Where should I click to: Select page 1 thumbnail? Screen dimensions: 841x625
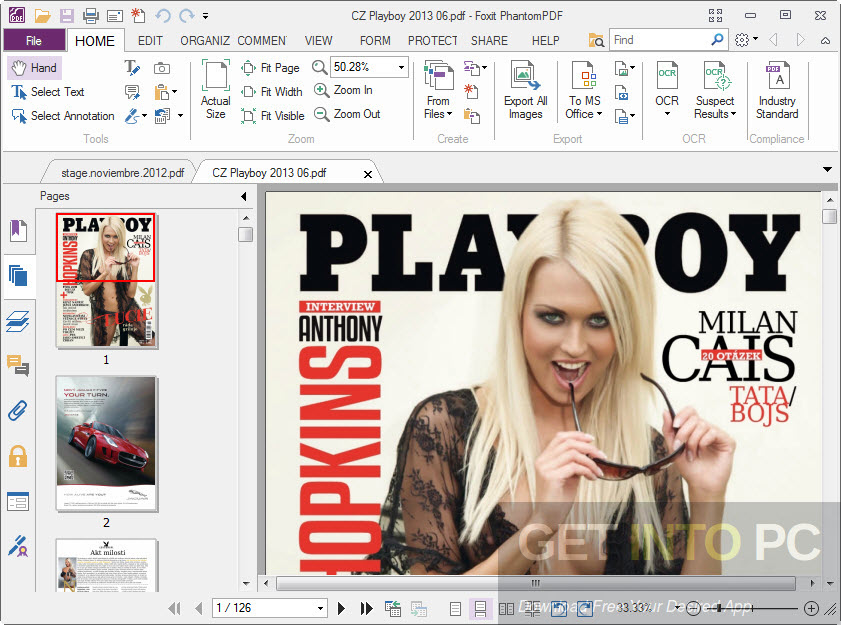(106, 281)
